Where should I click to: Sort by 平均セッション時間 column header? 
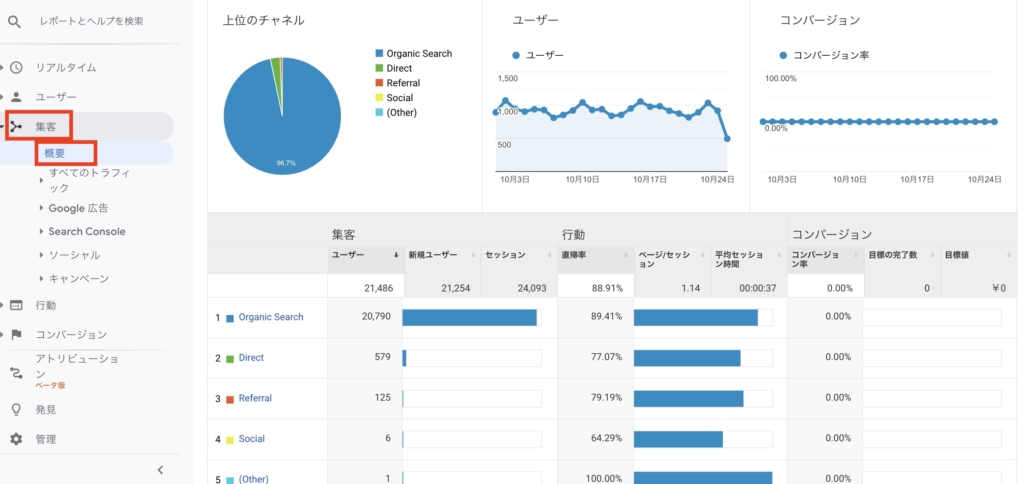(x=748, y=260)
